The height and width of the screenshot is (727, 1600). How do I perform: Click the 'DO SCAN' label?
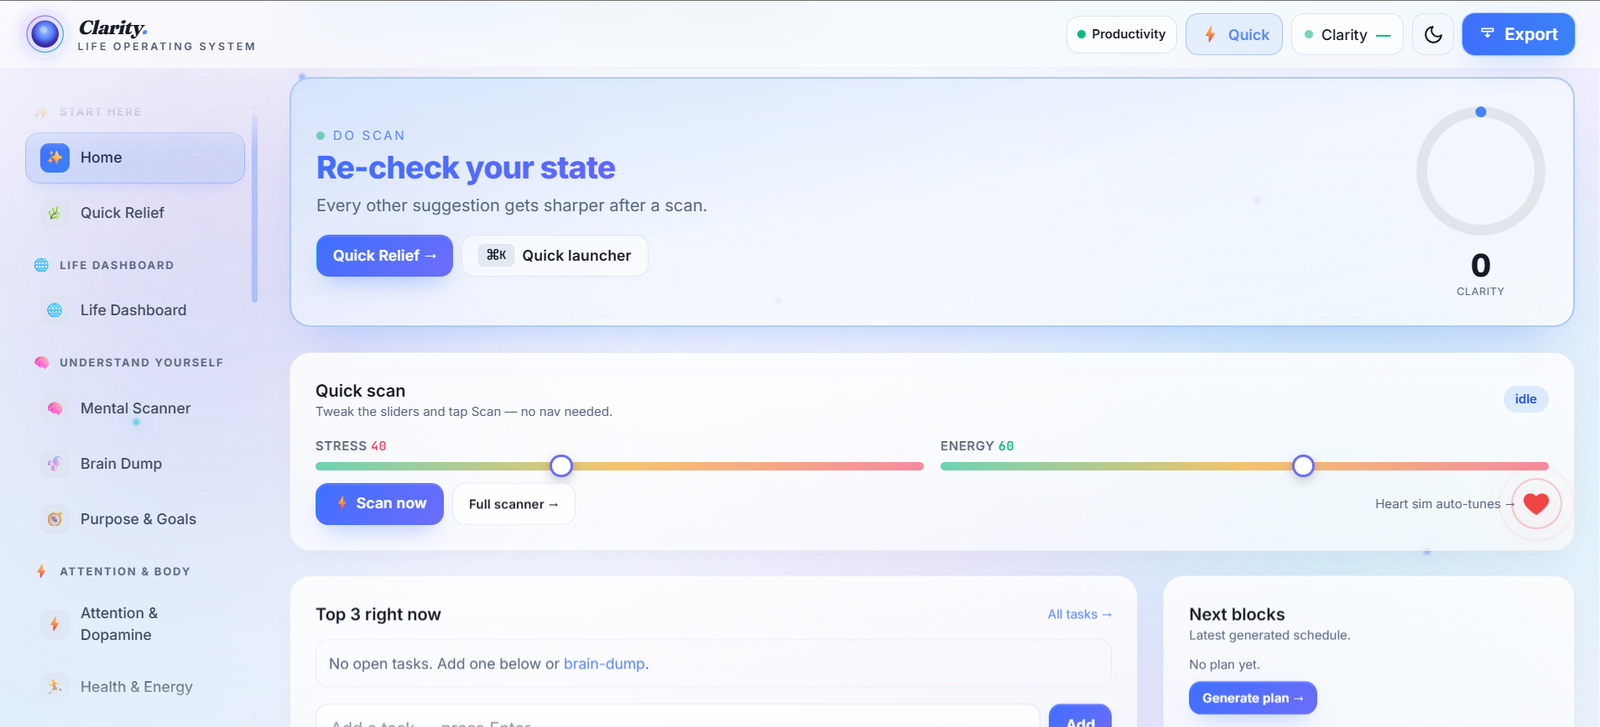369,136
